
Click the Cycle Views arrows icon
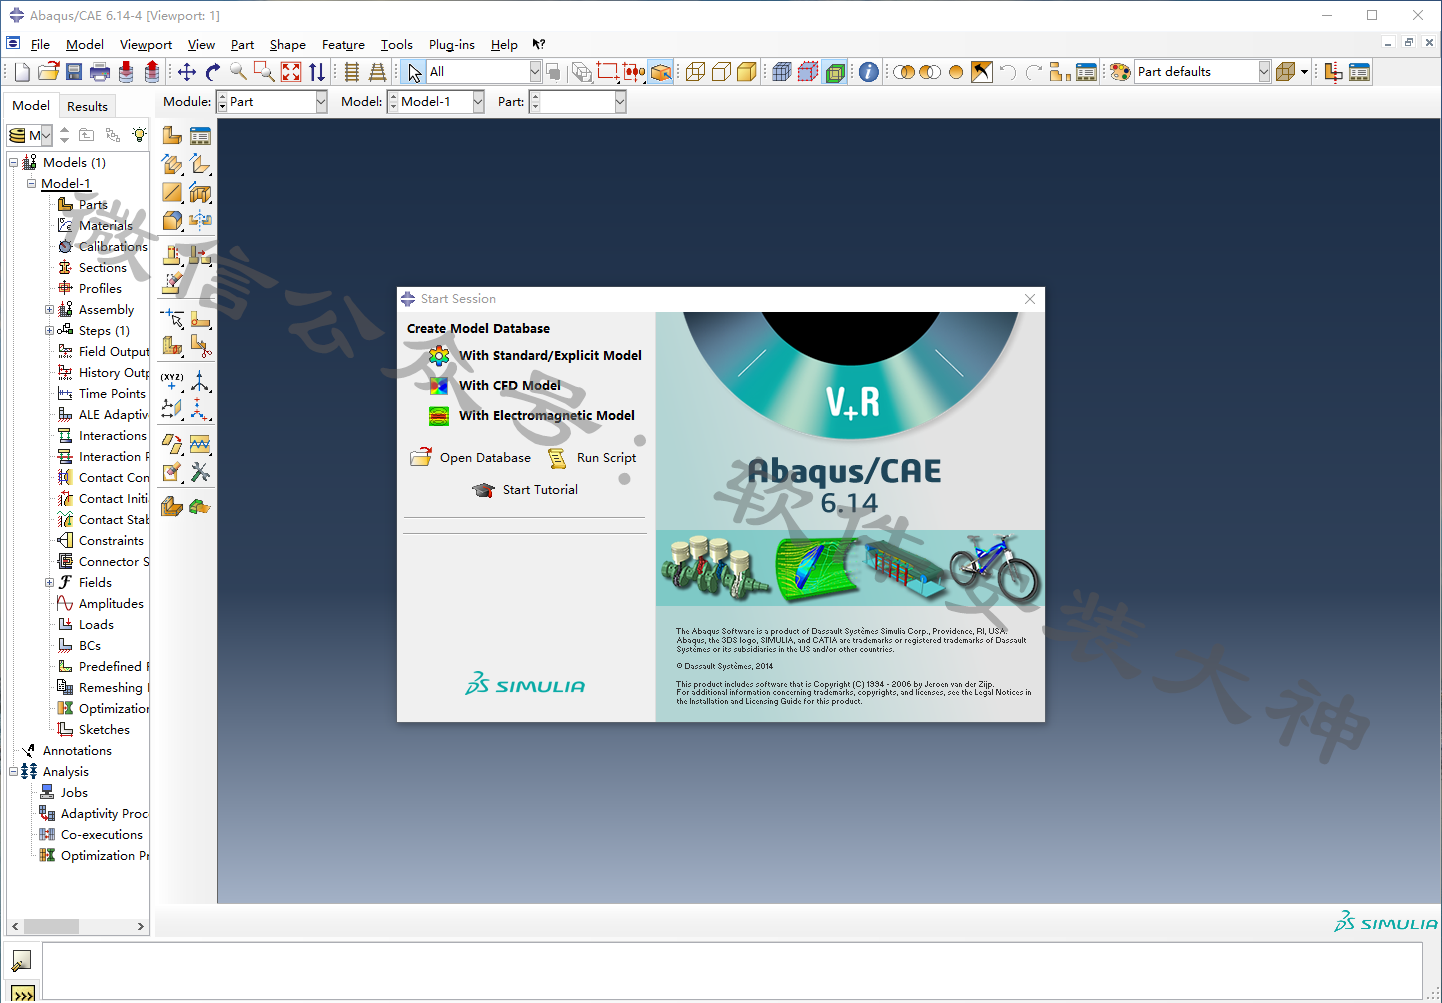tap(317, 72)
